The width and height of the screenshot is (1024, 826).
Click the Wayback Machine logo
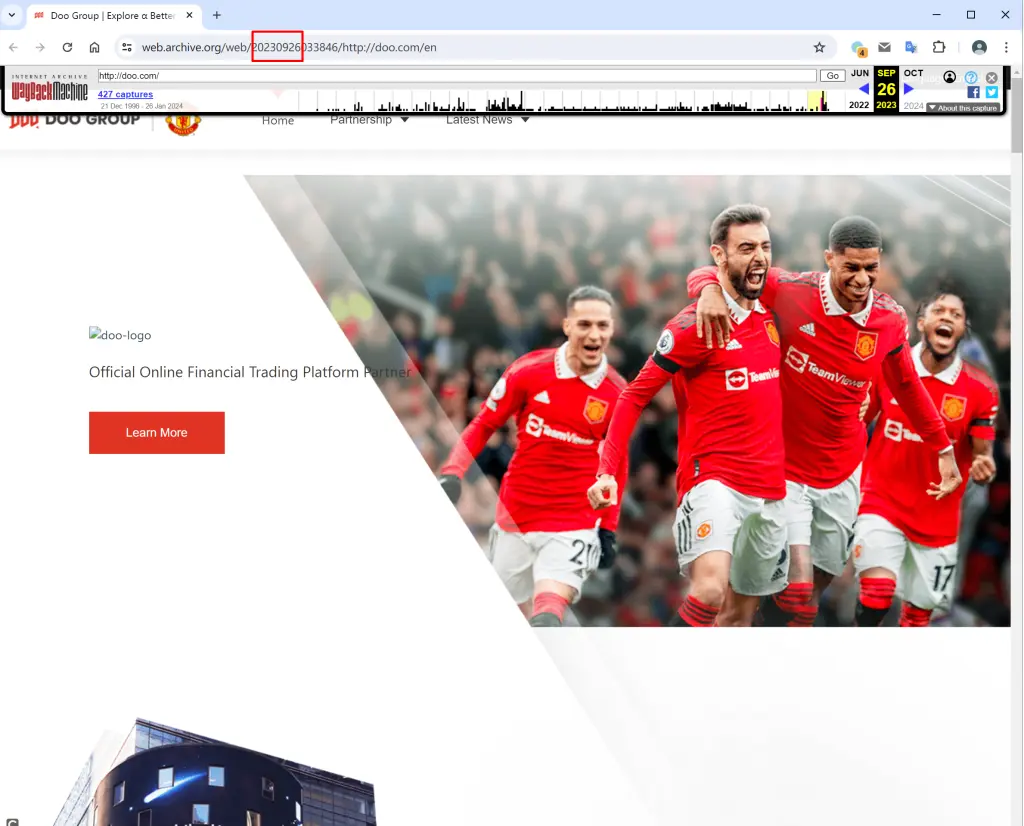click(x=50, y=87)
